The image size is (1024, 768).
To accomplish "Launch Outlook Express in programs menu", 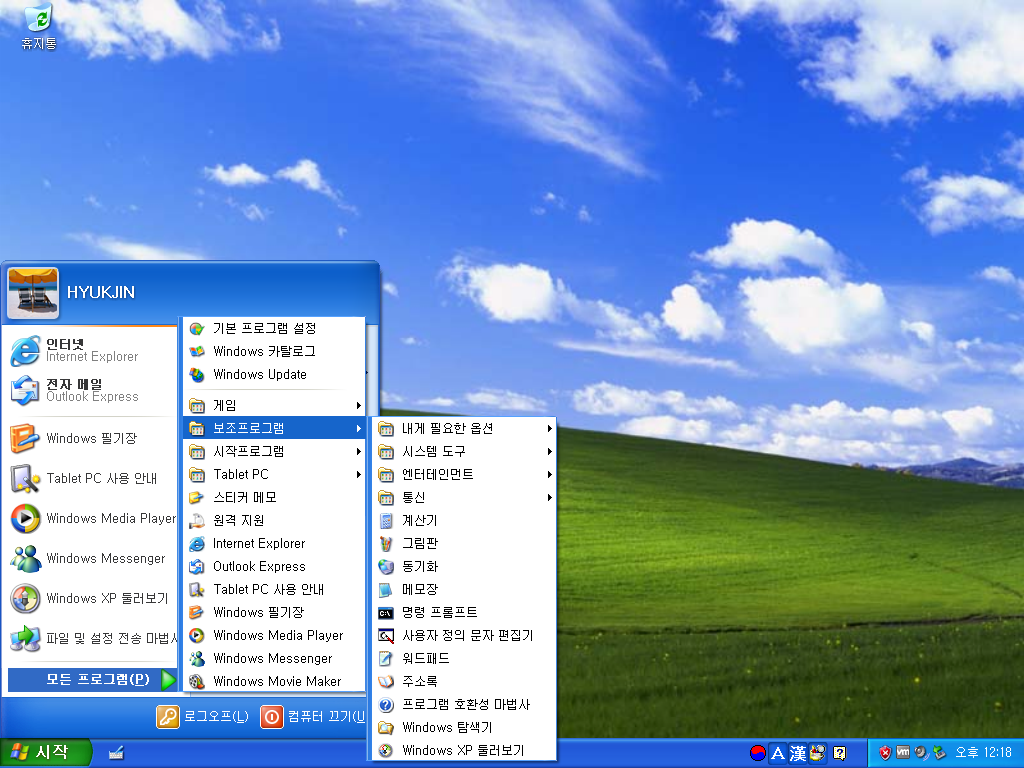I will pyautogui.click(x=274, y=566).
